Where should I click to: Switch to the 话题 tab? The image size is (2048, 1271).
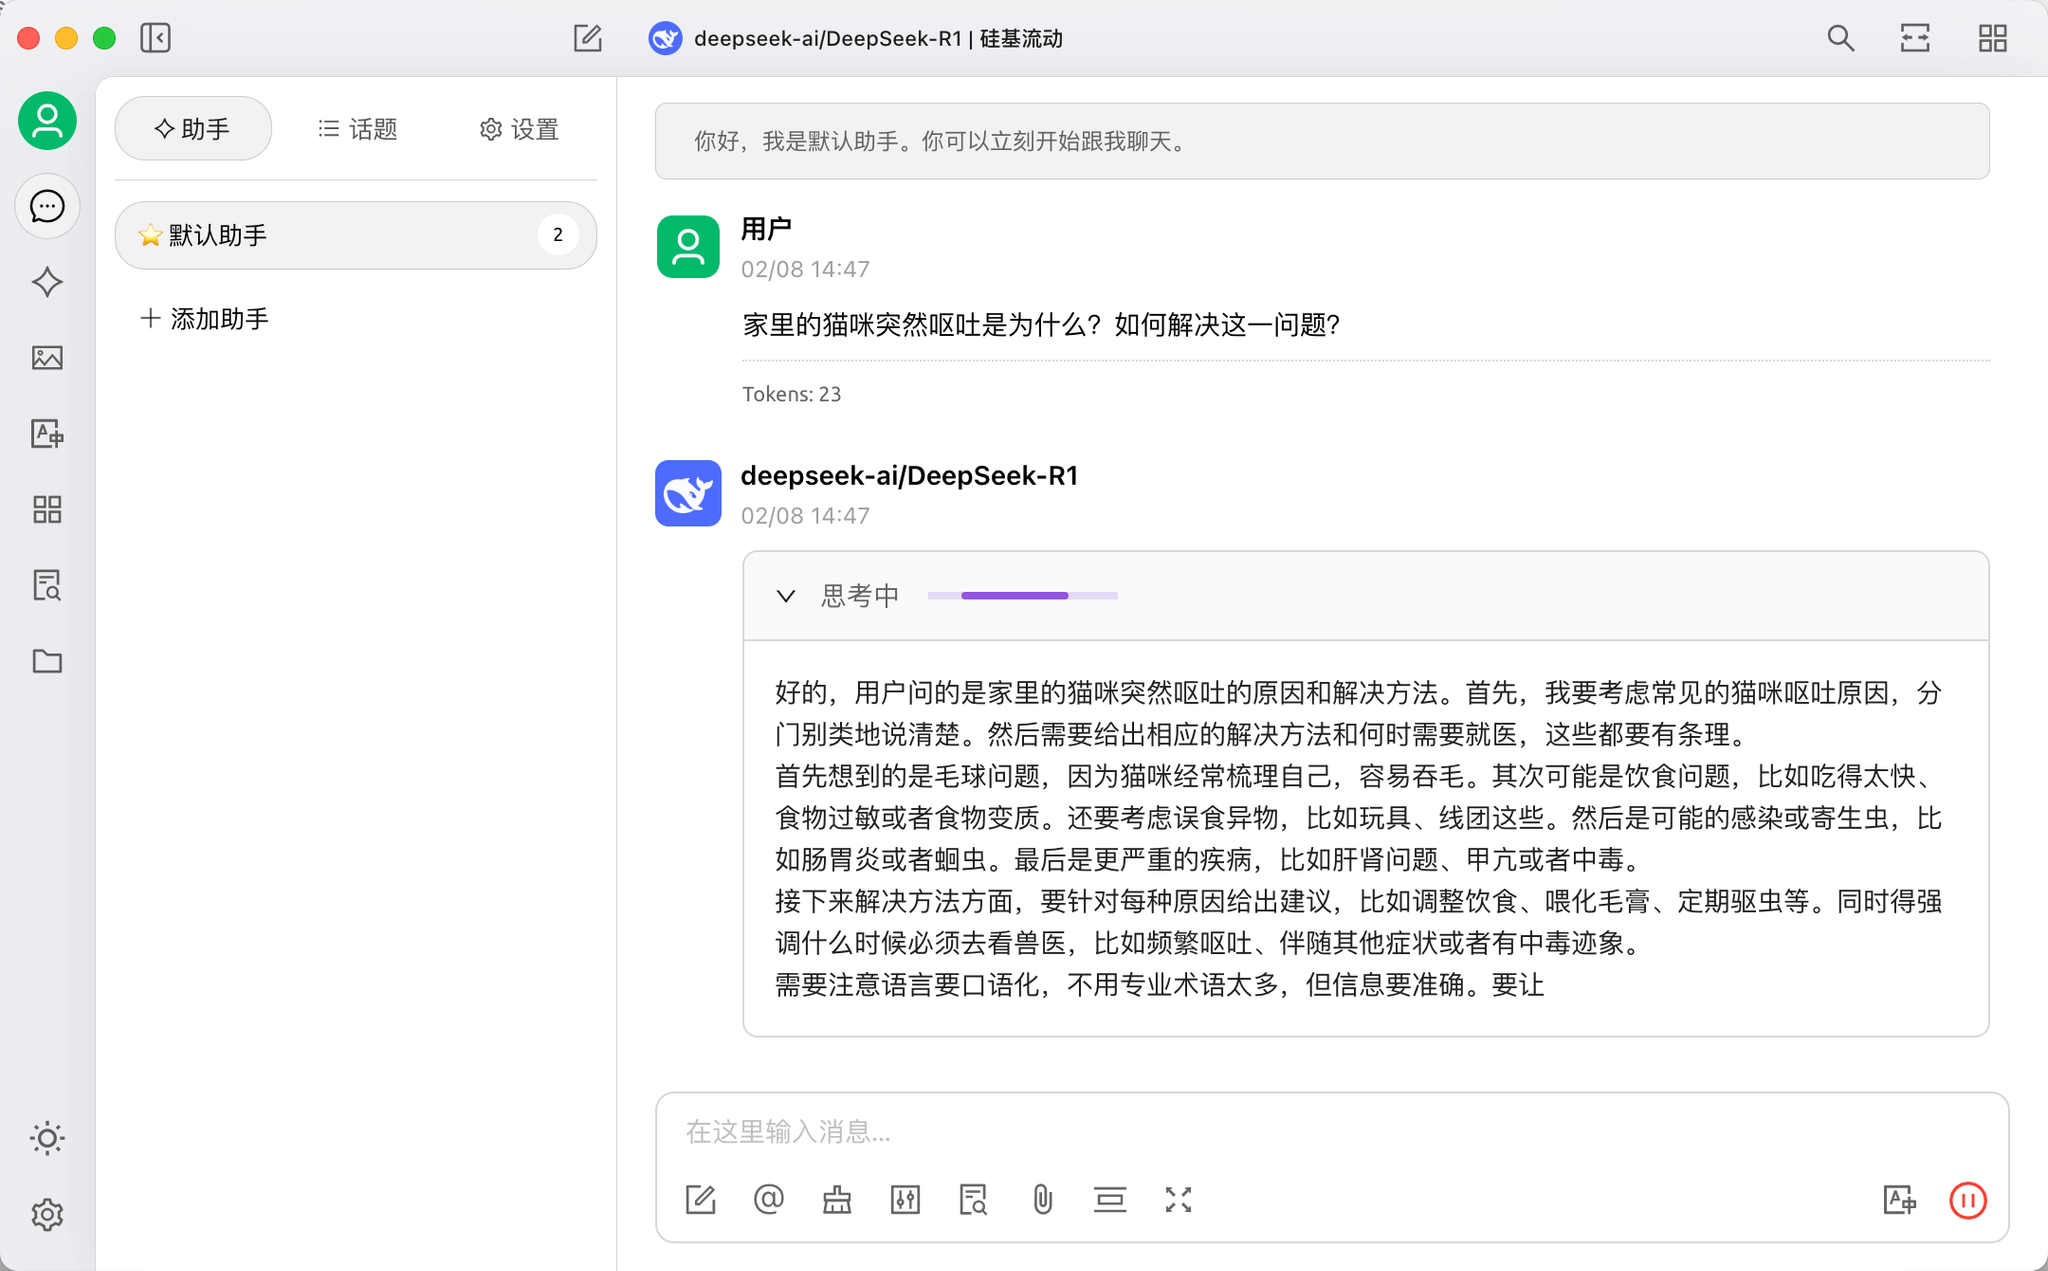[357, 129]
